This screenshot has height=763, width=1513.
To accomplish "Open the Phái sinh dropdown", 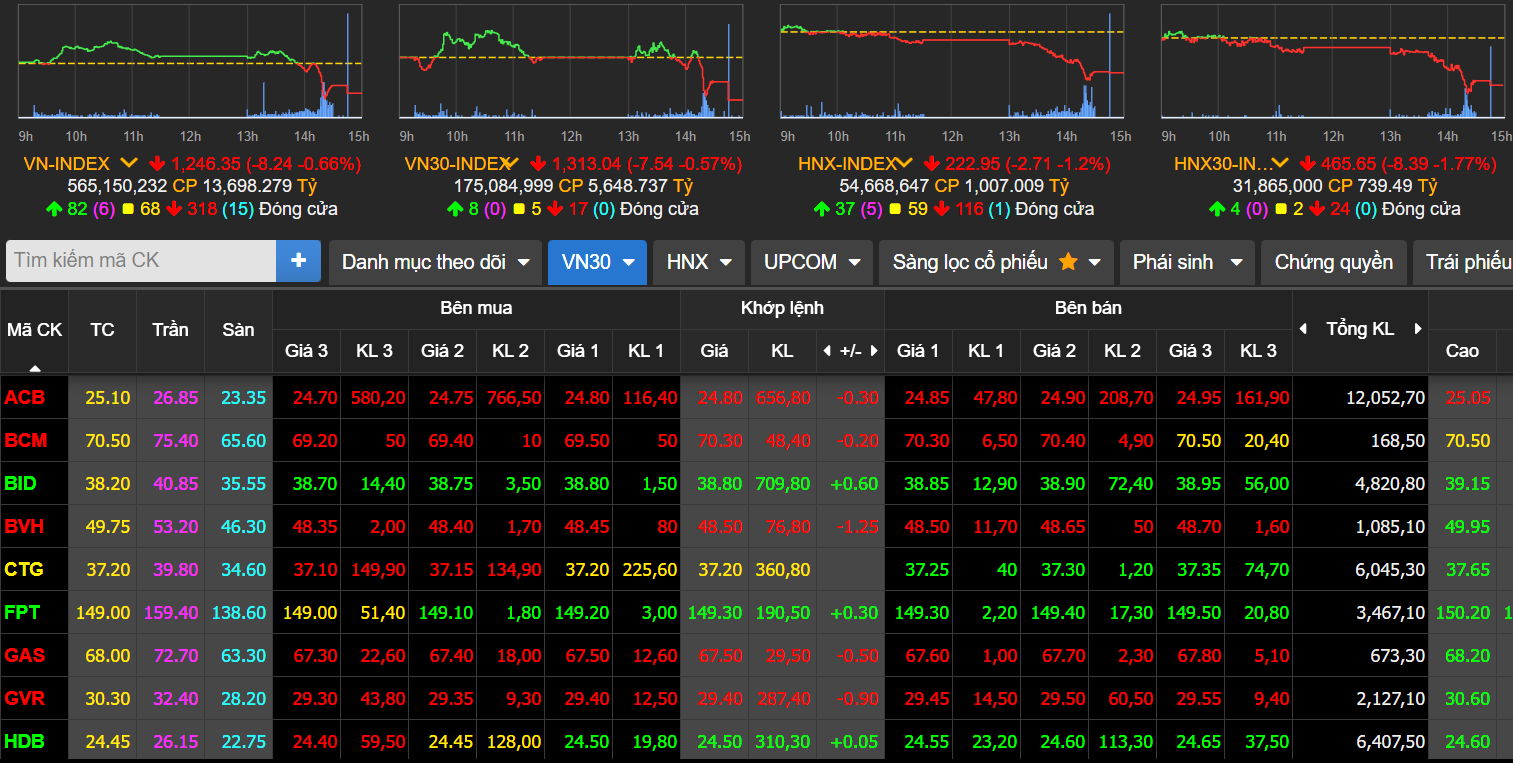I will pos(1187,262).
